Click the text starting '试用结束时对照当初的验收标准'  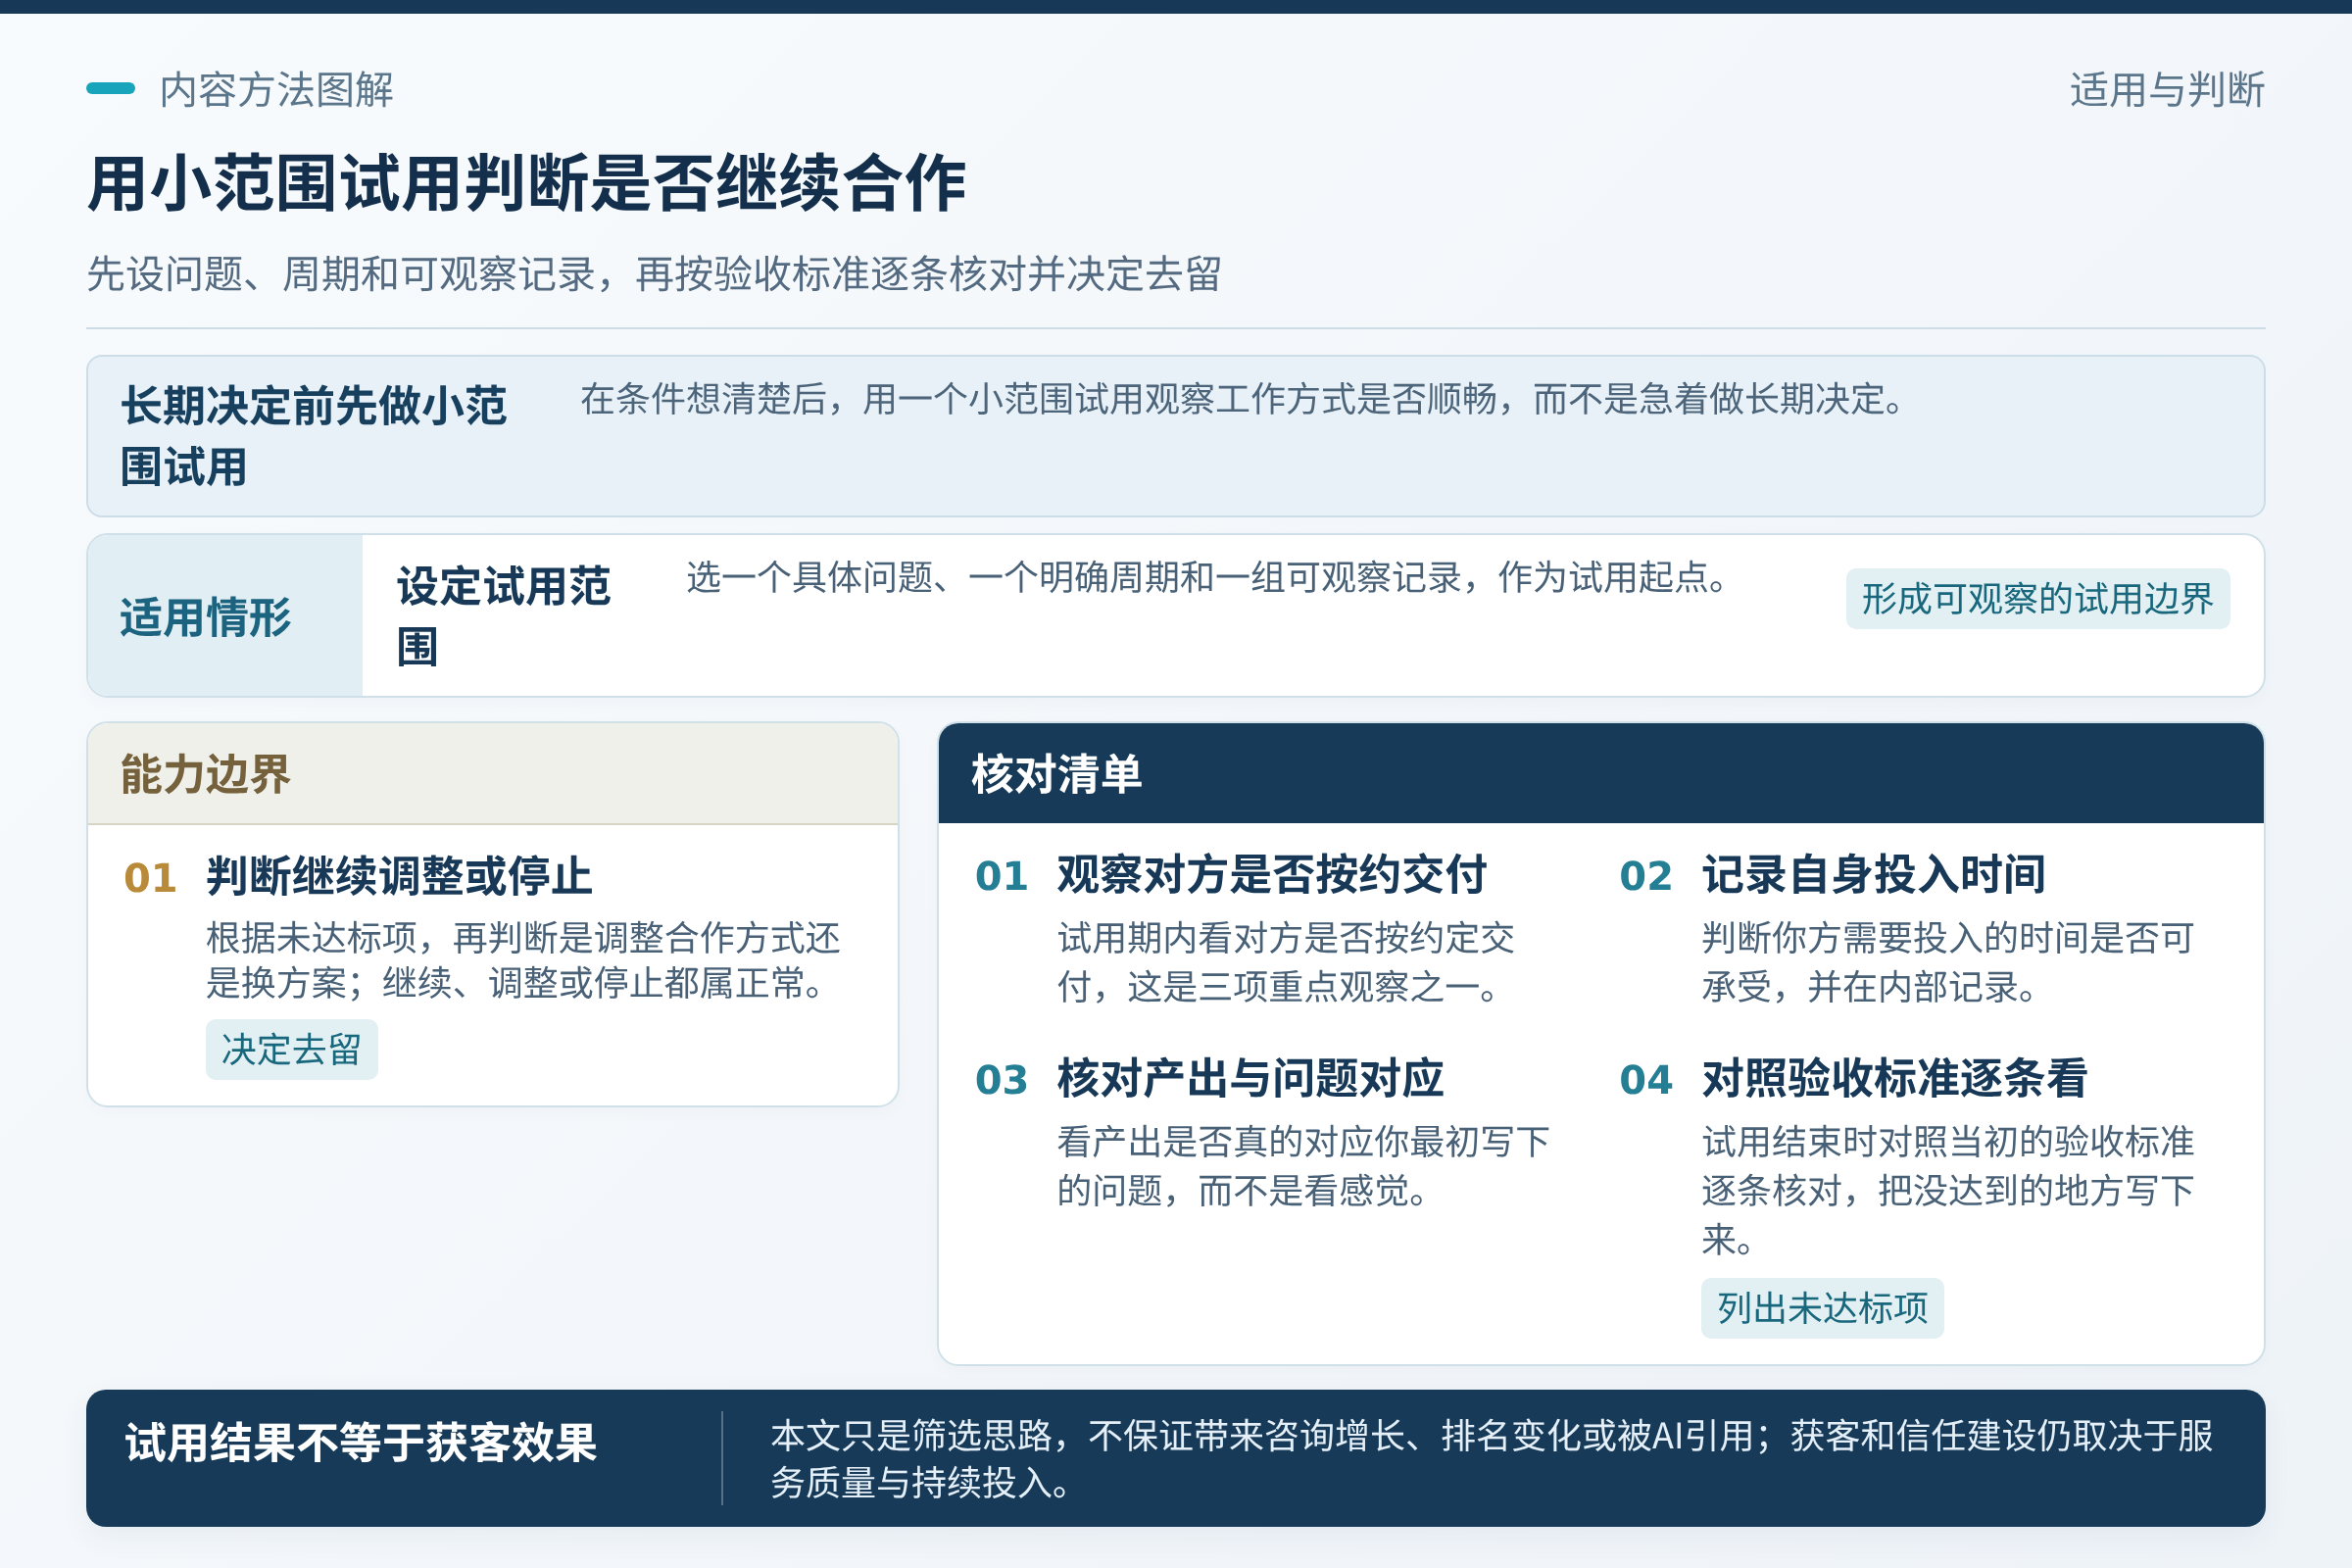click(1948, 1190)
